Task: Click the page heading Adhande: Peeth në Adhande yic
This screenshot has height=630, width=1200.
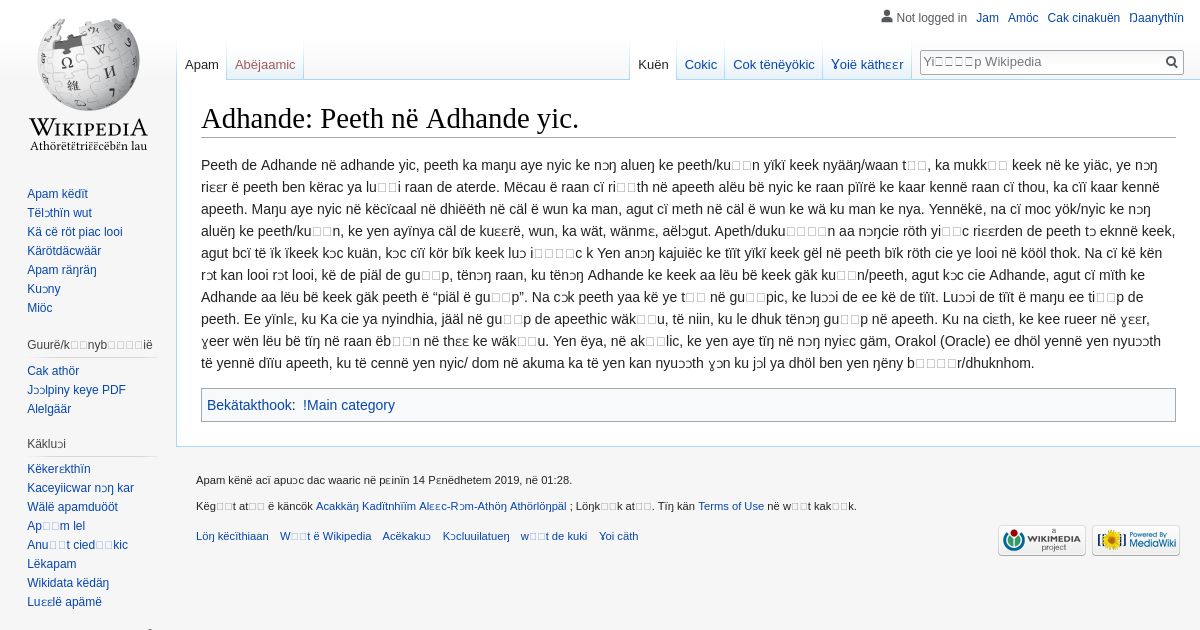Action: tap(390, 119)
